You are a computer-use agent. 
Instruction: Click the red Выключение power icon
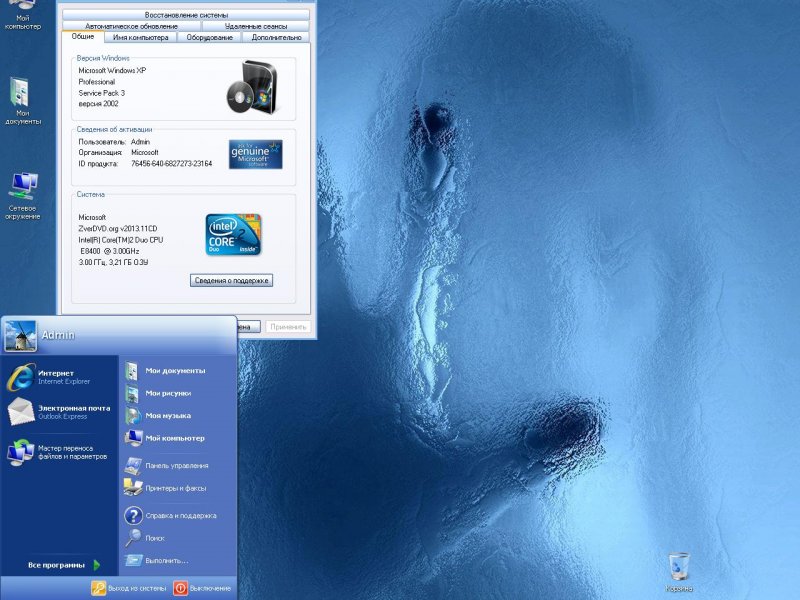click(x=181, y=588)
